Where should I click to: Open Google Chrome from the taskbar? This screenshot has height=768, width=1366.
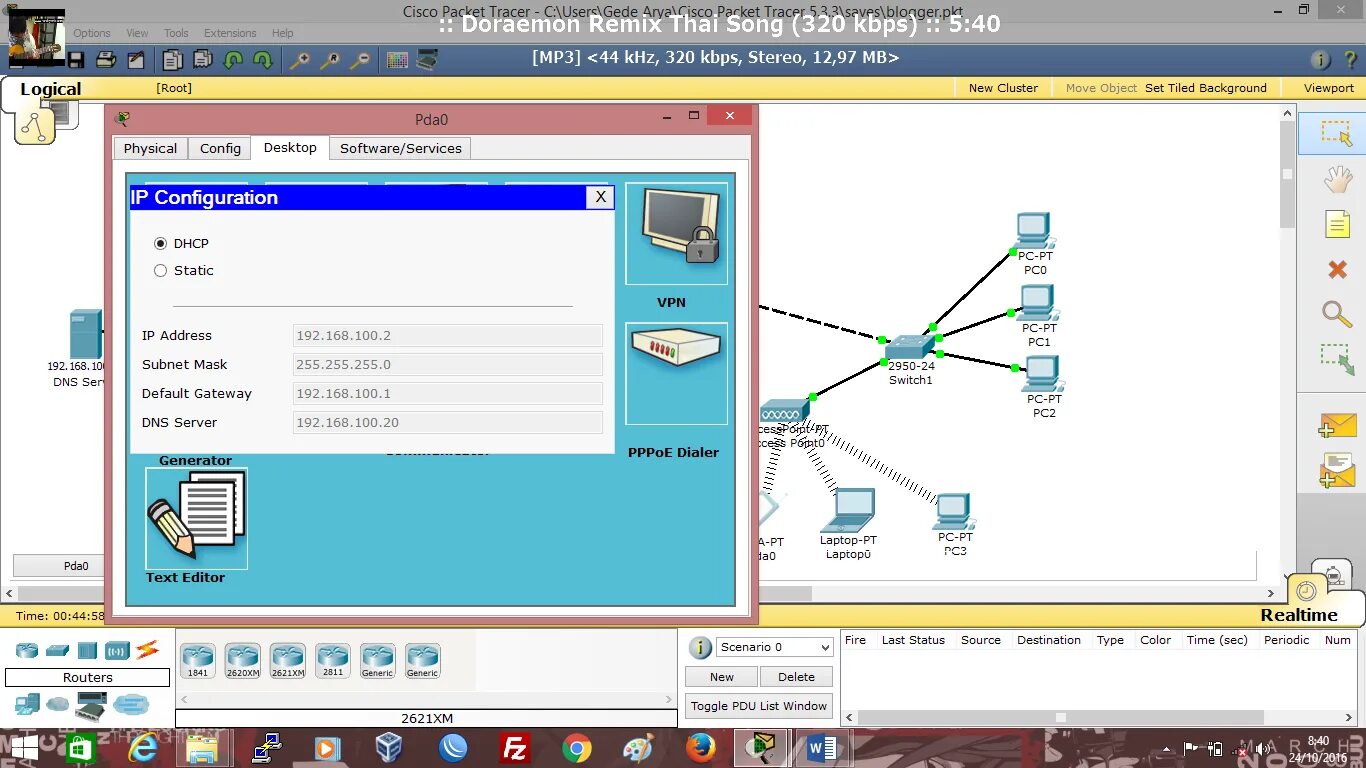click(x=576, y=747)
